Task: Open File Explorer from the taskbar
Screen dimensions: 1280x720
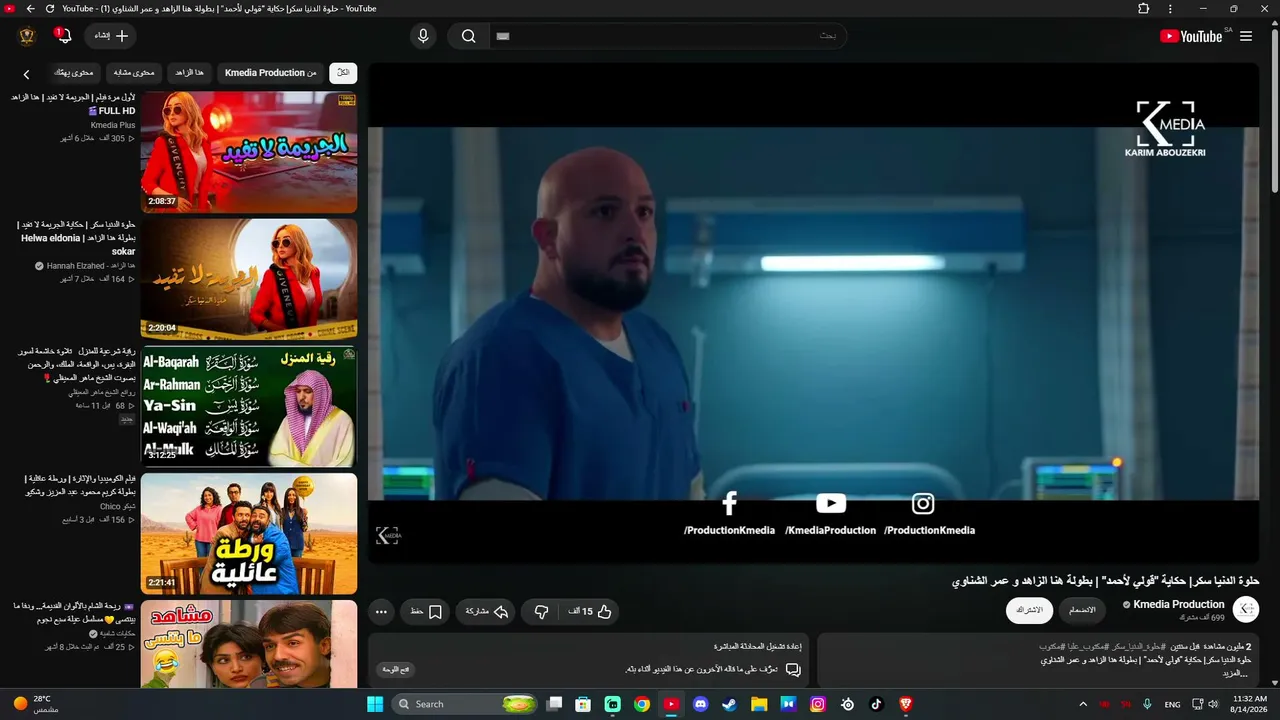Action: (759, 704)
